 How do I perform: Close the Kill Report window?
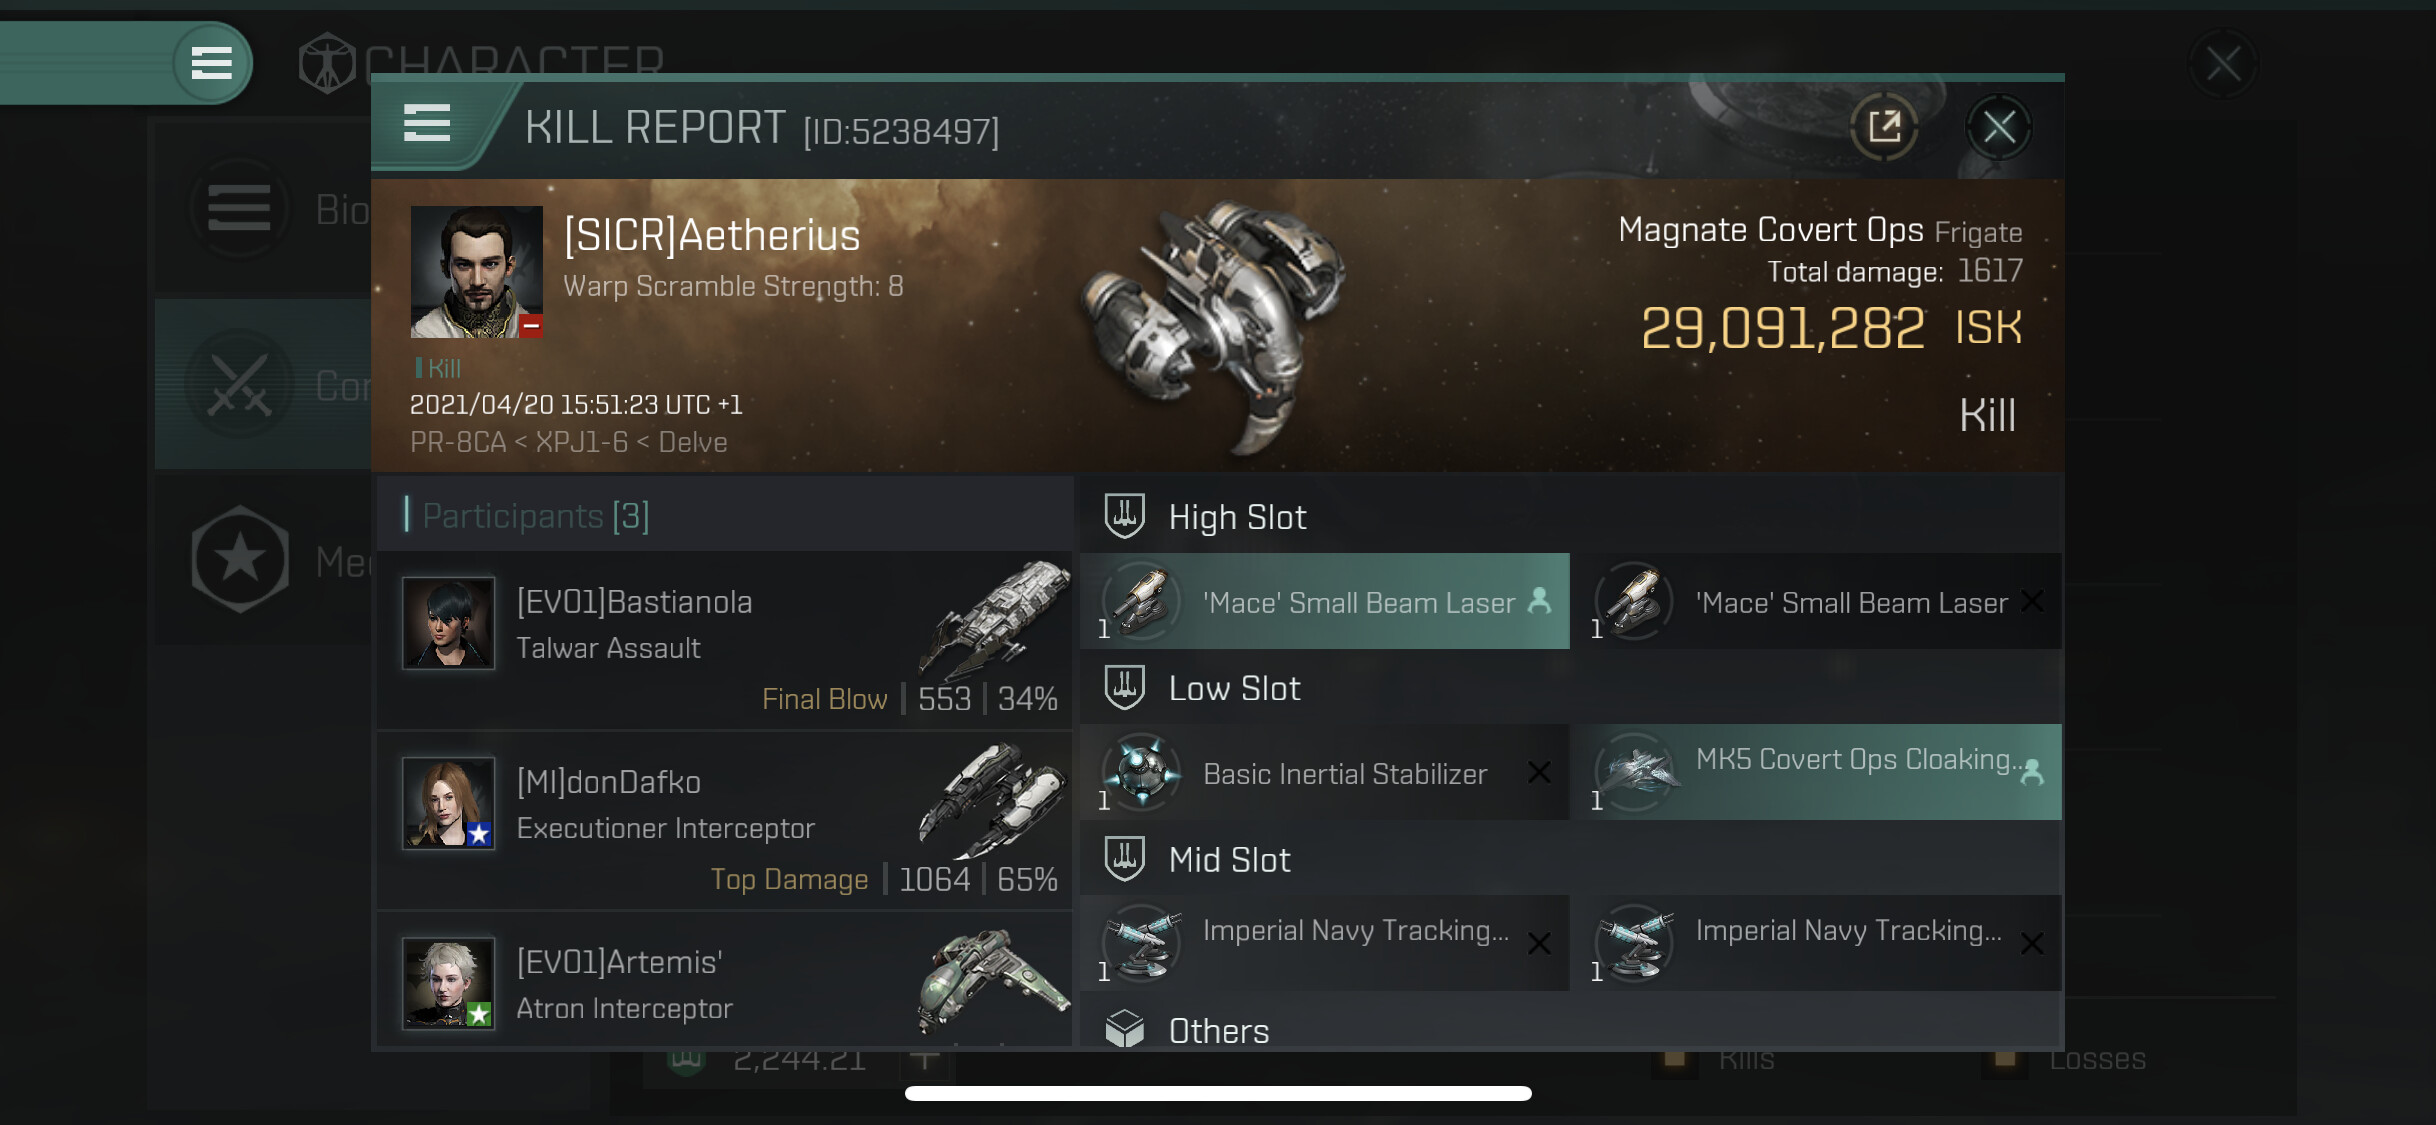[1998, 127]
